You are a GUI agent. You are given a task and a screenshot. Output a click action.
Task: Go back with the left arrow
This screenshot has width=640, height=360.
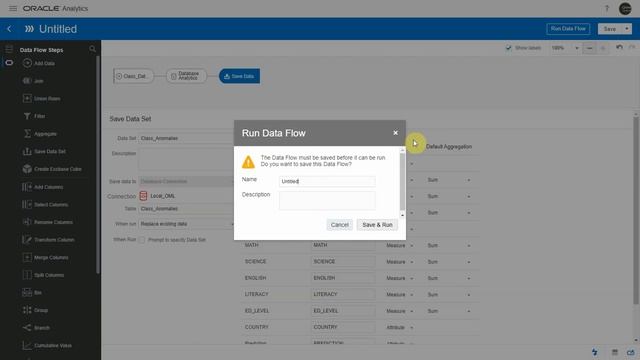(9, 29)
